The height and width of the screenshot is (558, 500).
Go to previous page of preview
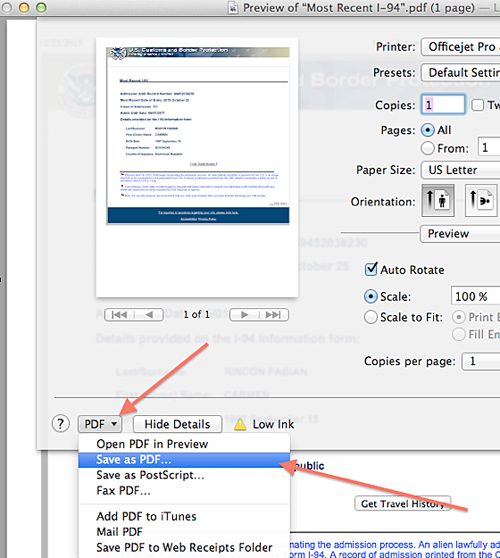[x=149, y=315]
